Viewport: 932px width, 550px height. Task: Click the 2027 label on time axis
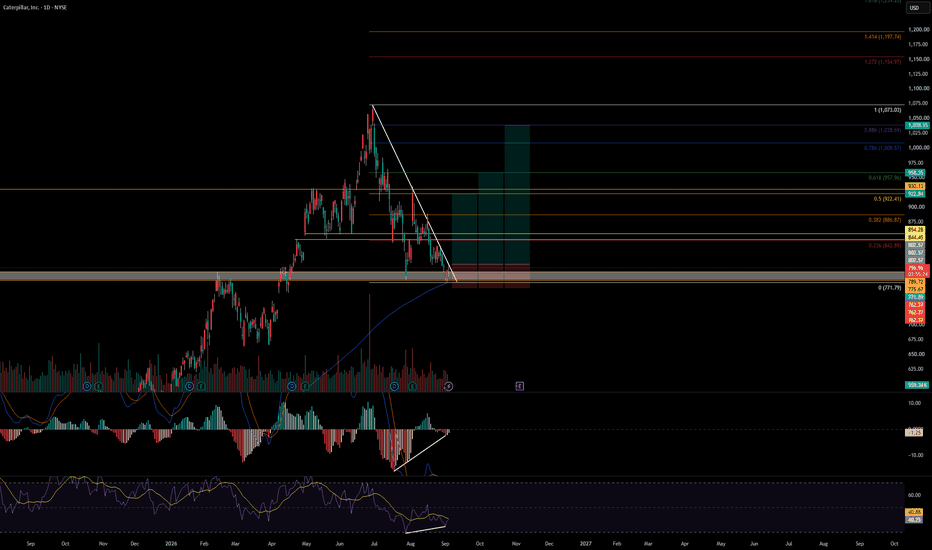coord(585,543)
